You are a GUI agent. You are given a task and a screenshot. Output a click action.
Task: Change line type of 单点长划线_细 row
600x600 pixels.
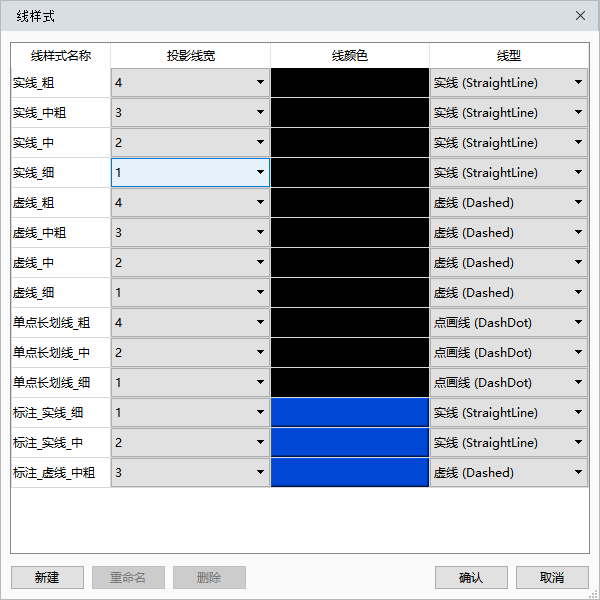coord(509,382)
